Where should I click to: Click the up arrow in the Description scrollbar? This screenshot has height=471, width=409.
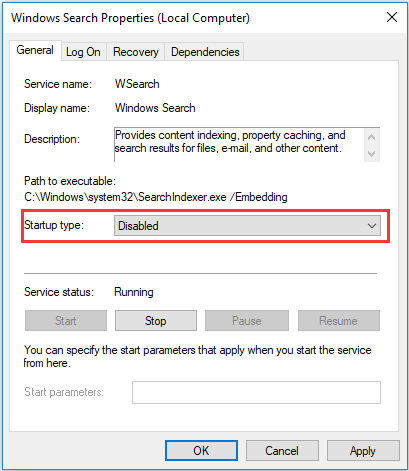371,137
